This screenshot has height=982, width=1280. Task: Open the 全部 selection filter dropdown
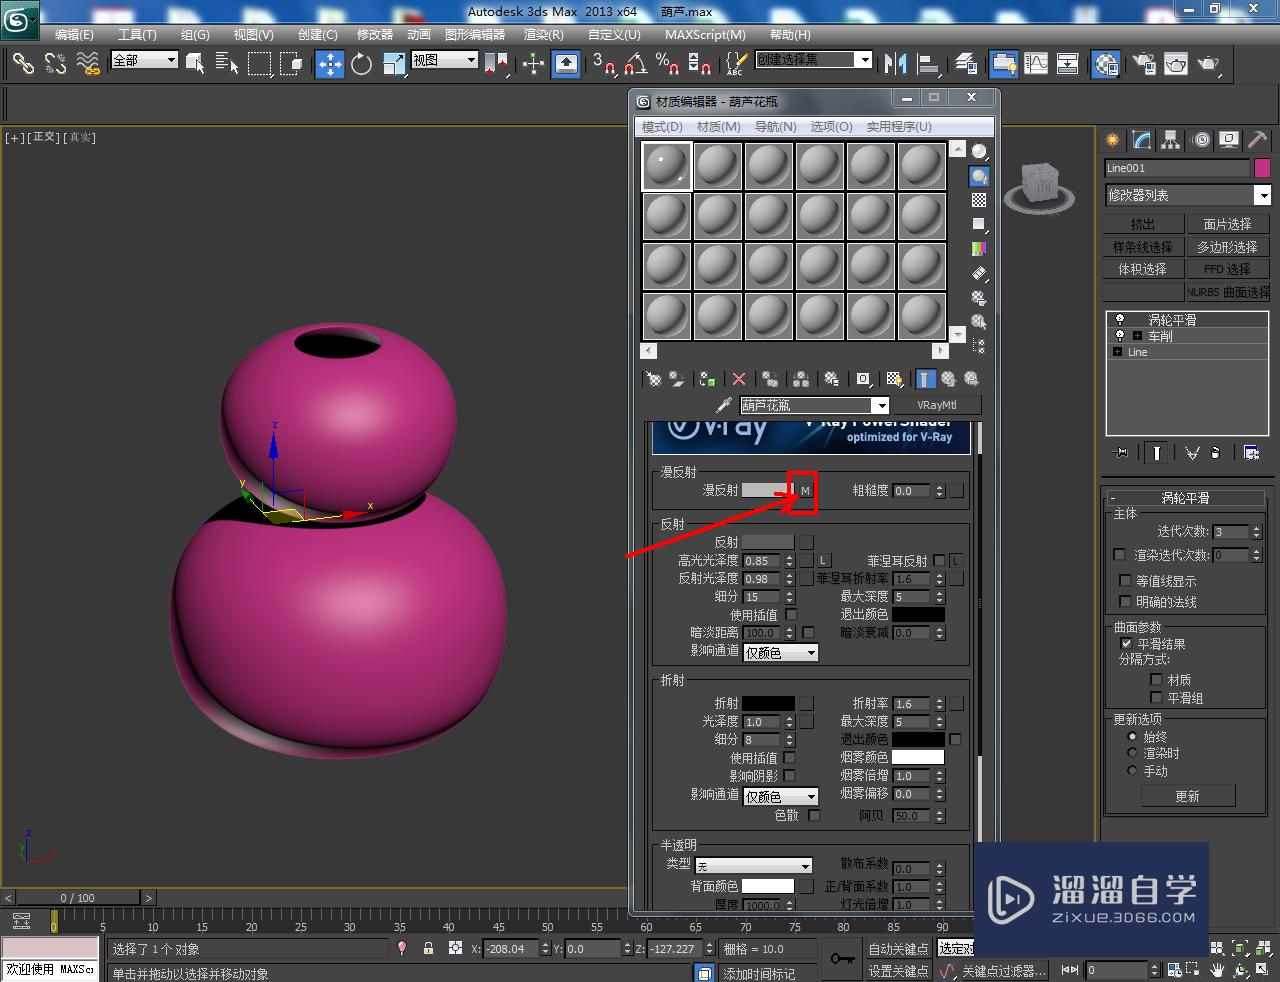[x=144, y=60]
